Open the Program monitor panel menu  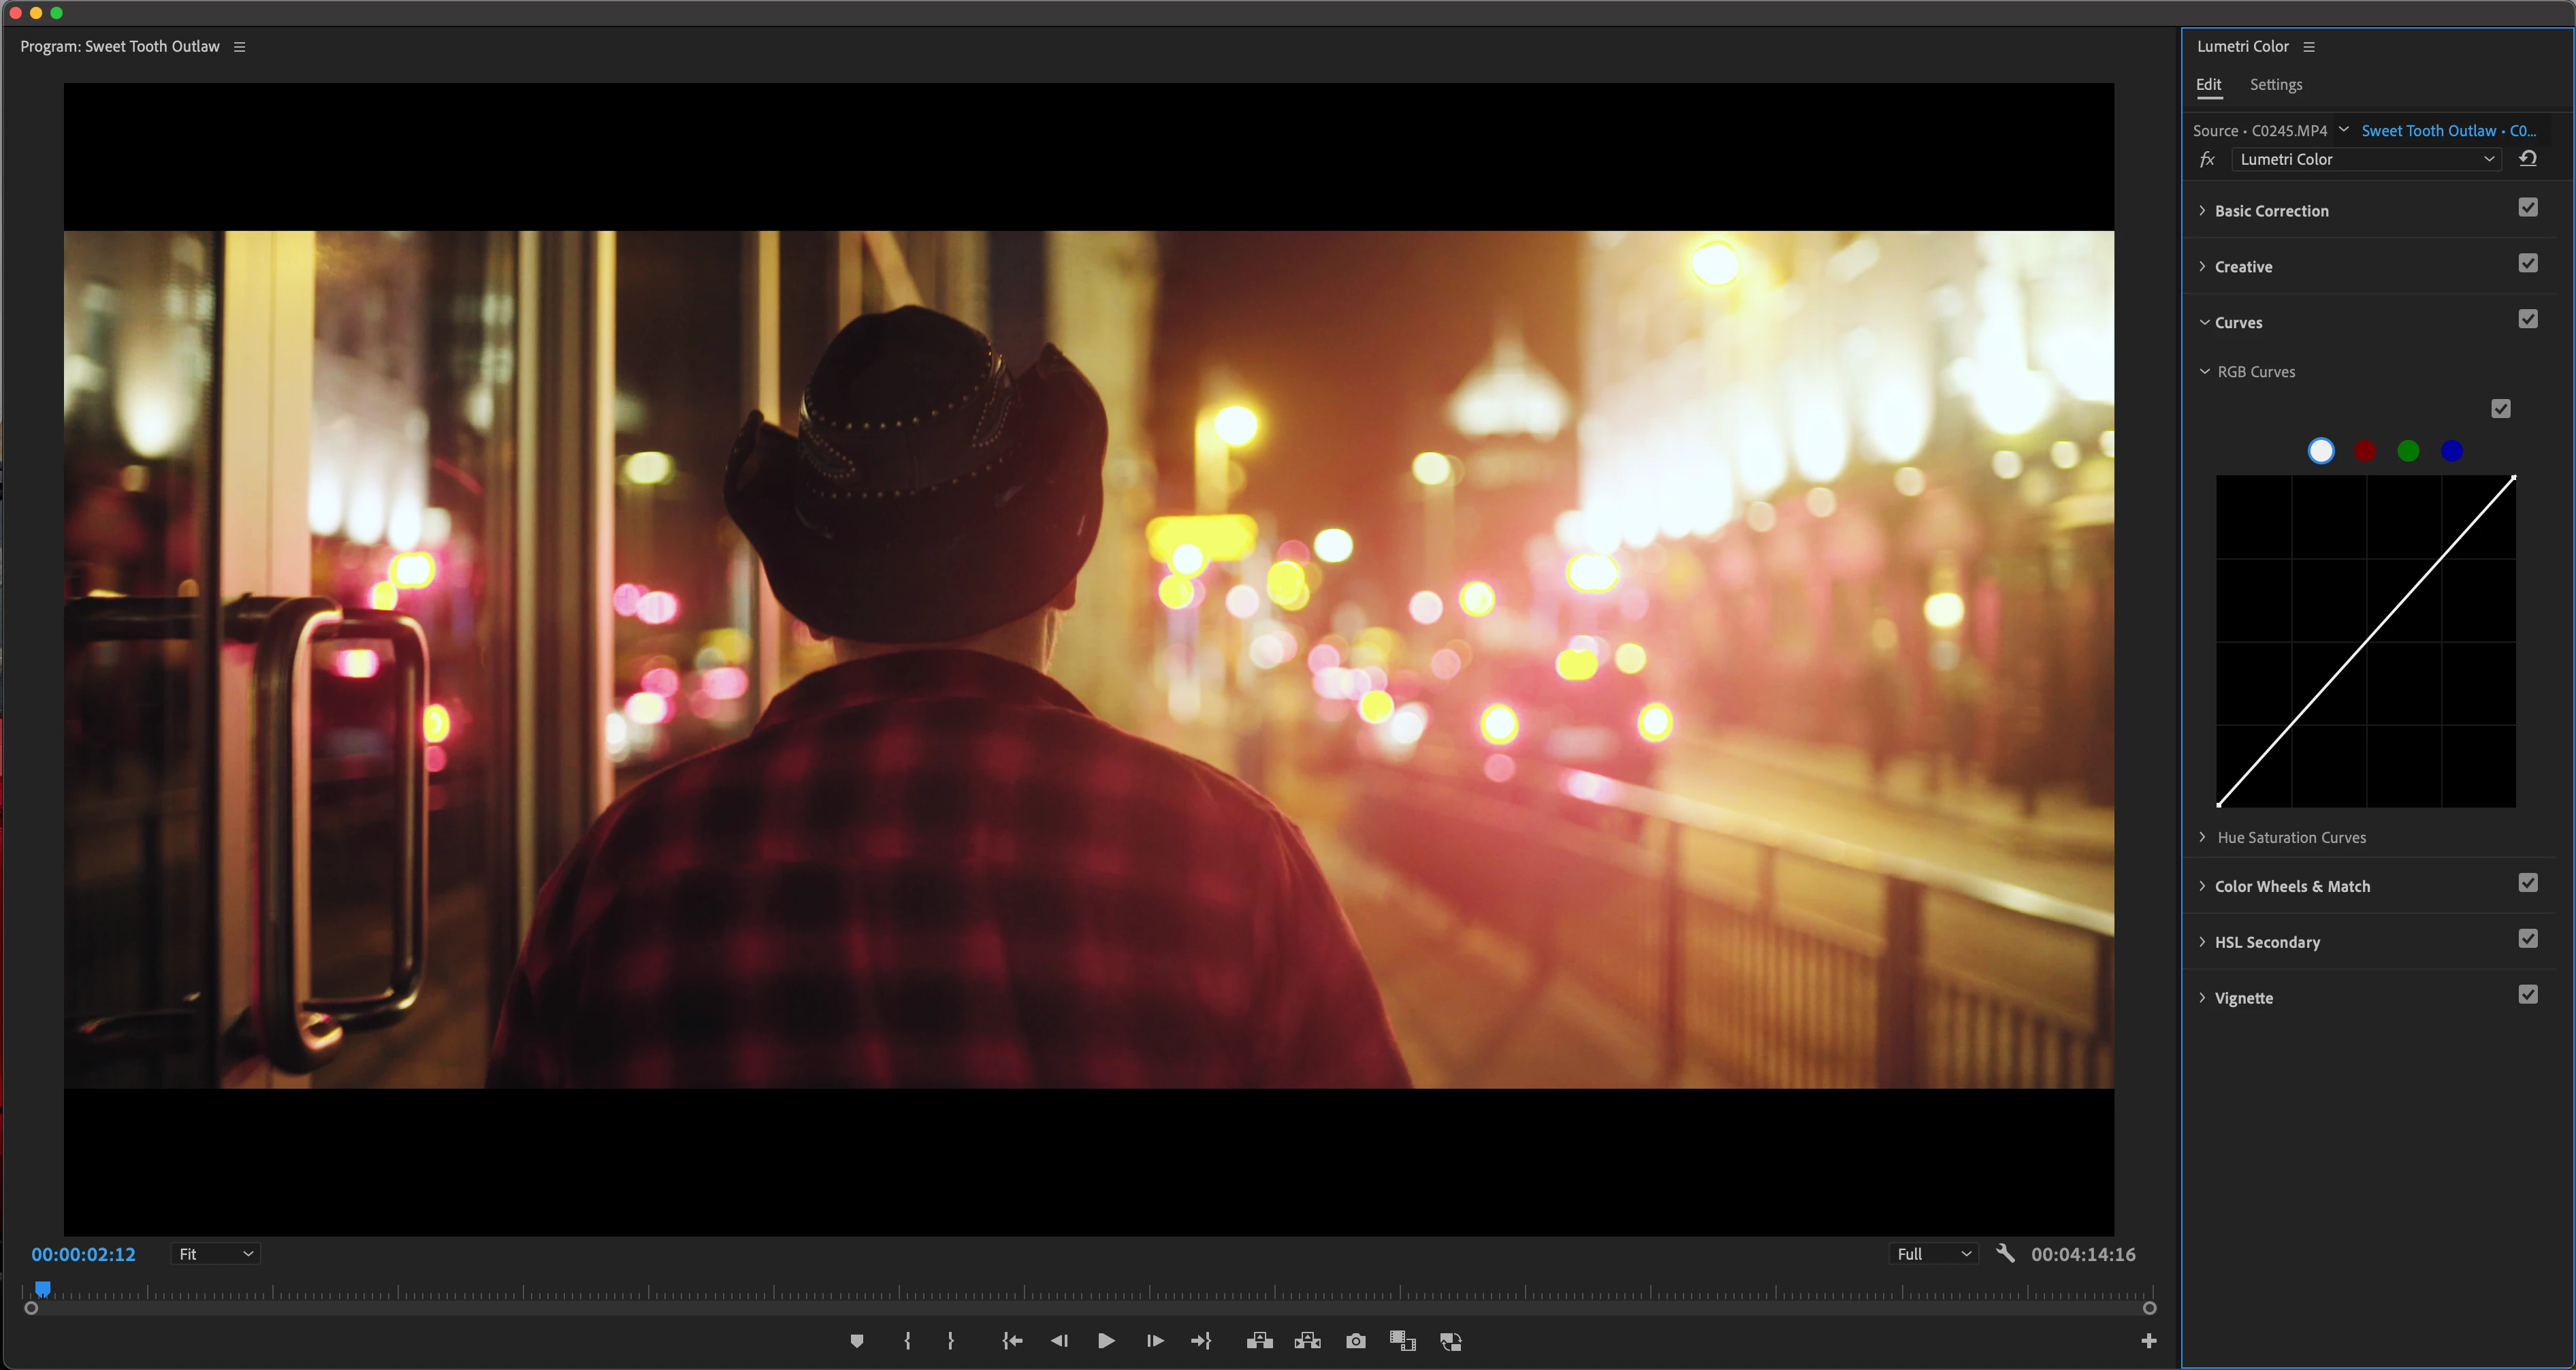(239, 47)
